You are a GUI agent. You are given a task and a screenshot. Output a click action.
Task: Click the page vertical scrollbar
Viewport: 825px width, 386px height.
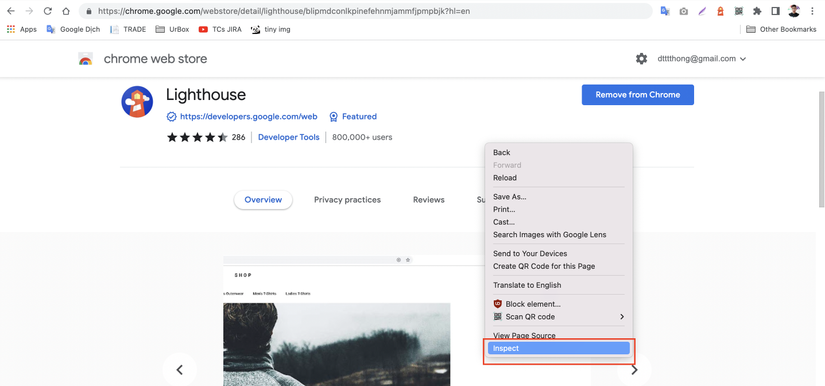tap(821, 150)
